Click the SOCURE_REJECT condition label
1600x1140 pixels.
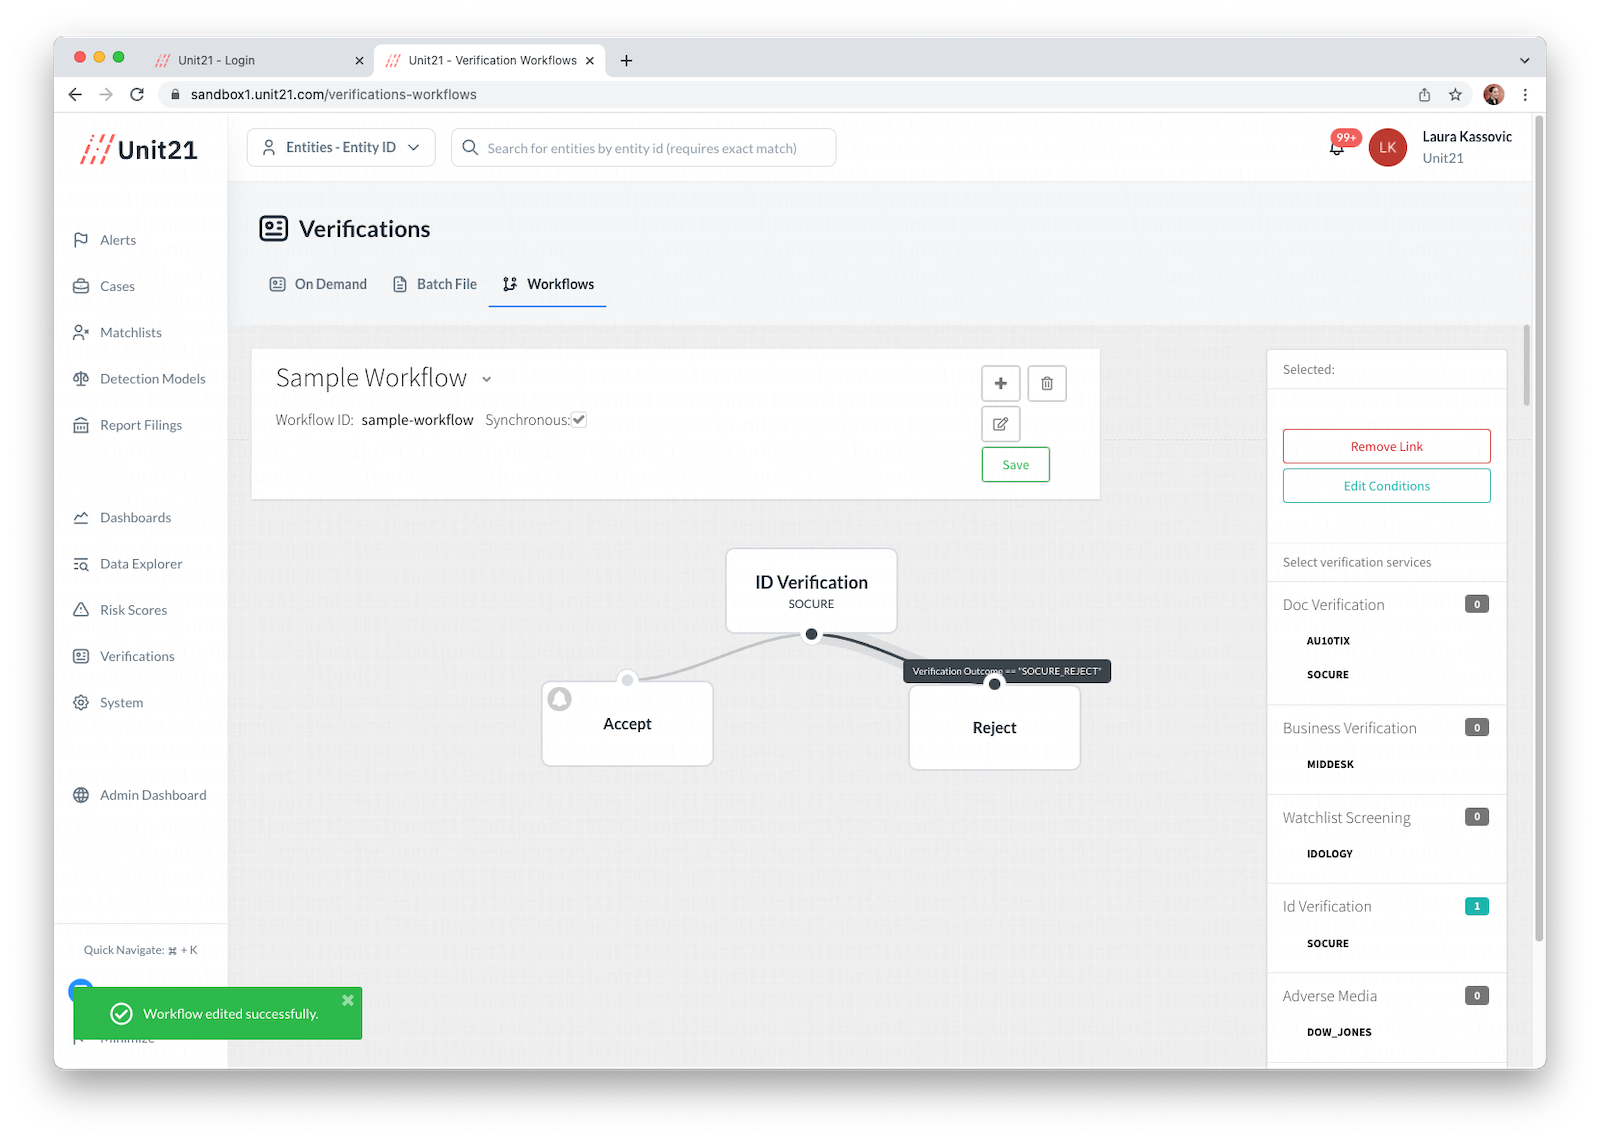coord(1007,671)
